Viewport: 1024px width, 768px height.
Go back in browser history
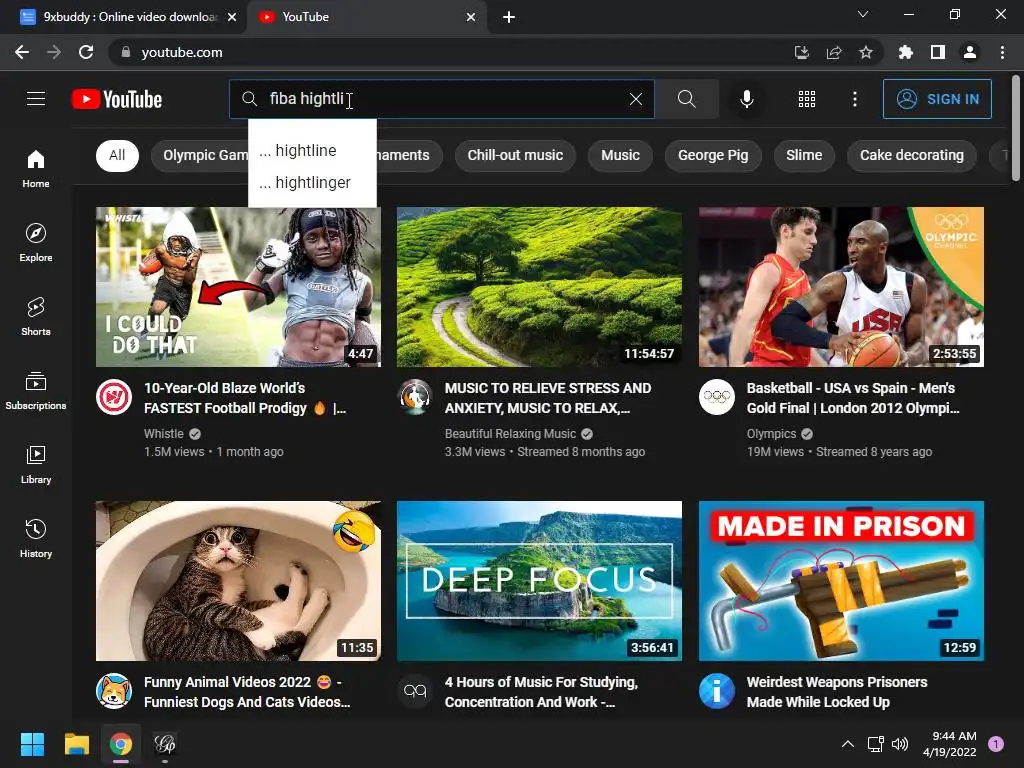[22, 52]
